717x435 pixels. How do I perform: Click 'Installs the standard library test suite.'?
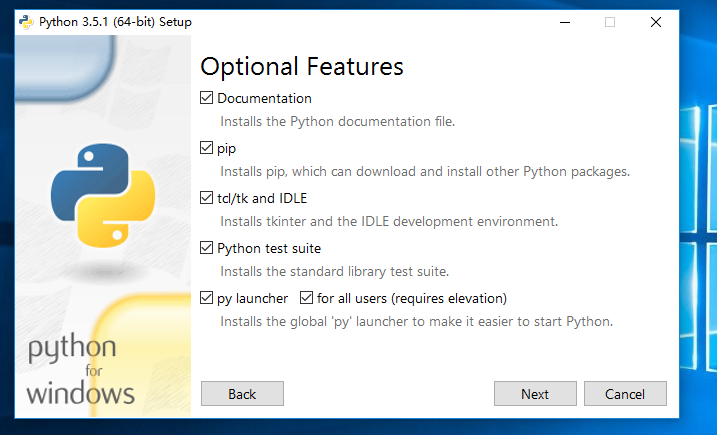point(335,272)
